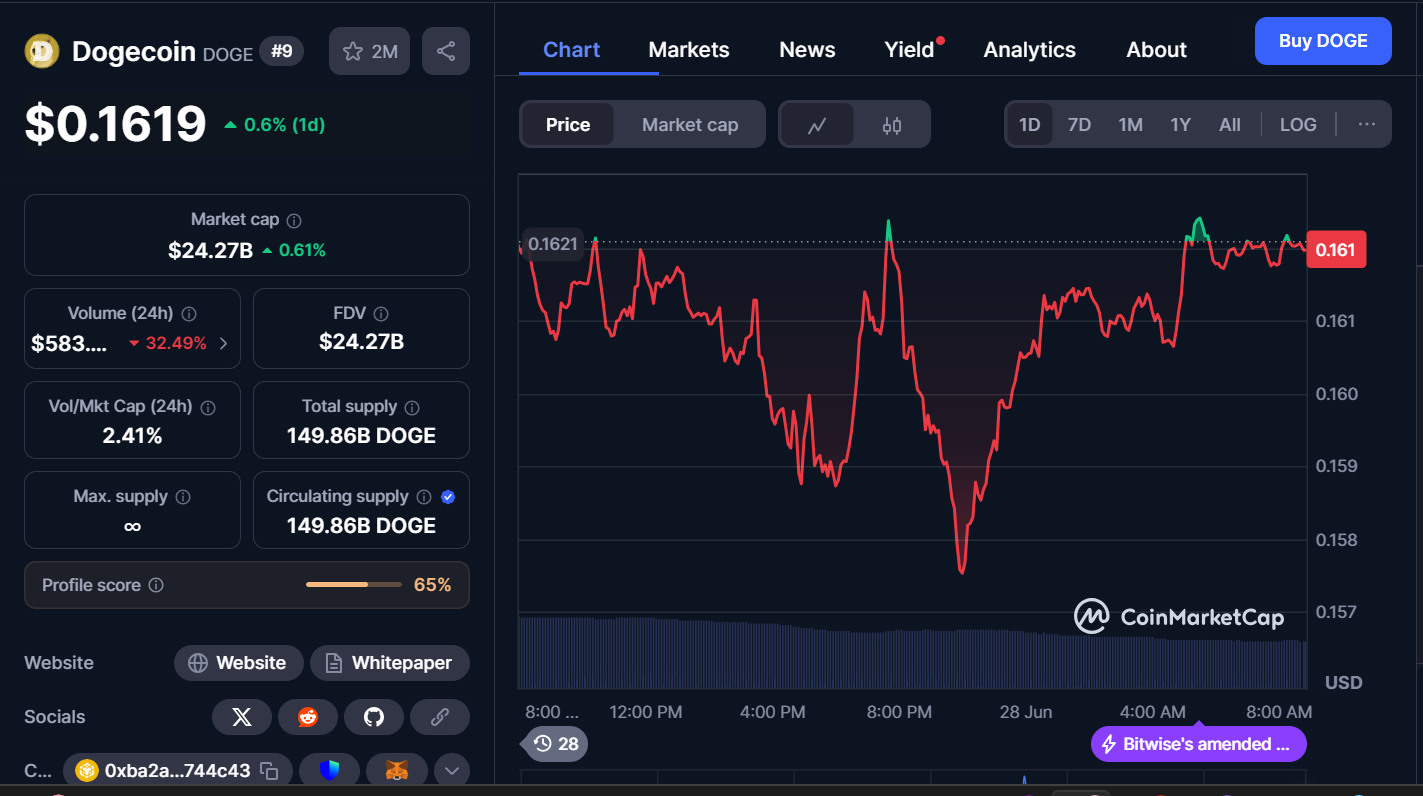Expand Volume (24h) details arrow
Viewport: 1423px width, 796px height.
click(223, 343)
